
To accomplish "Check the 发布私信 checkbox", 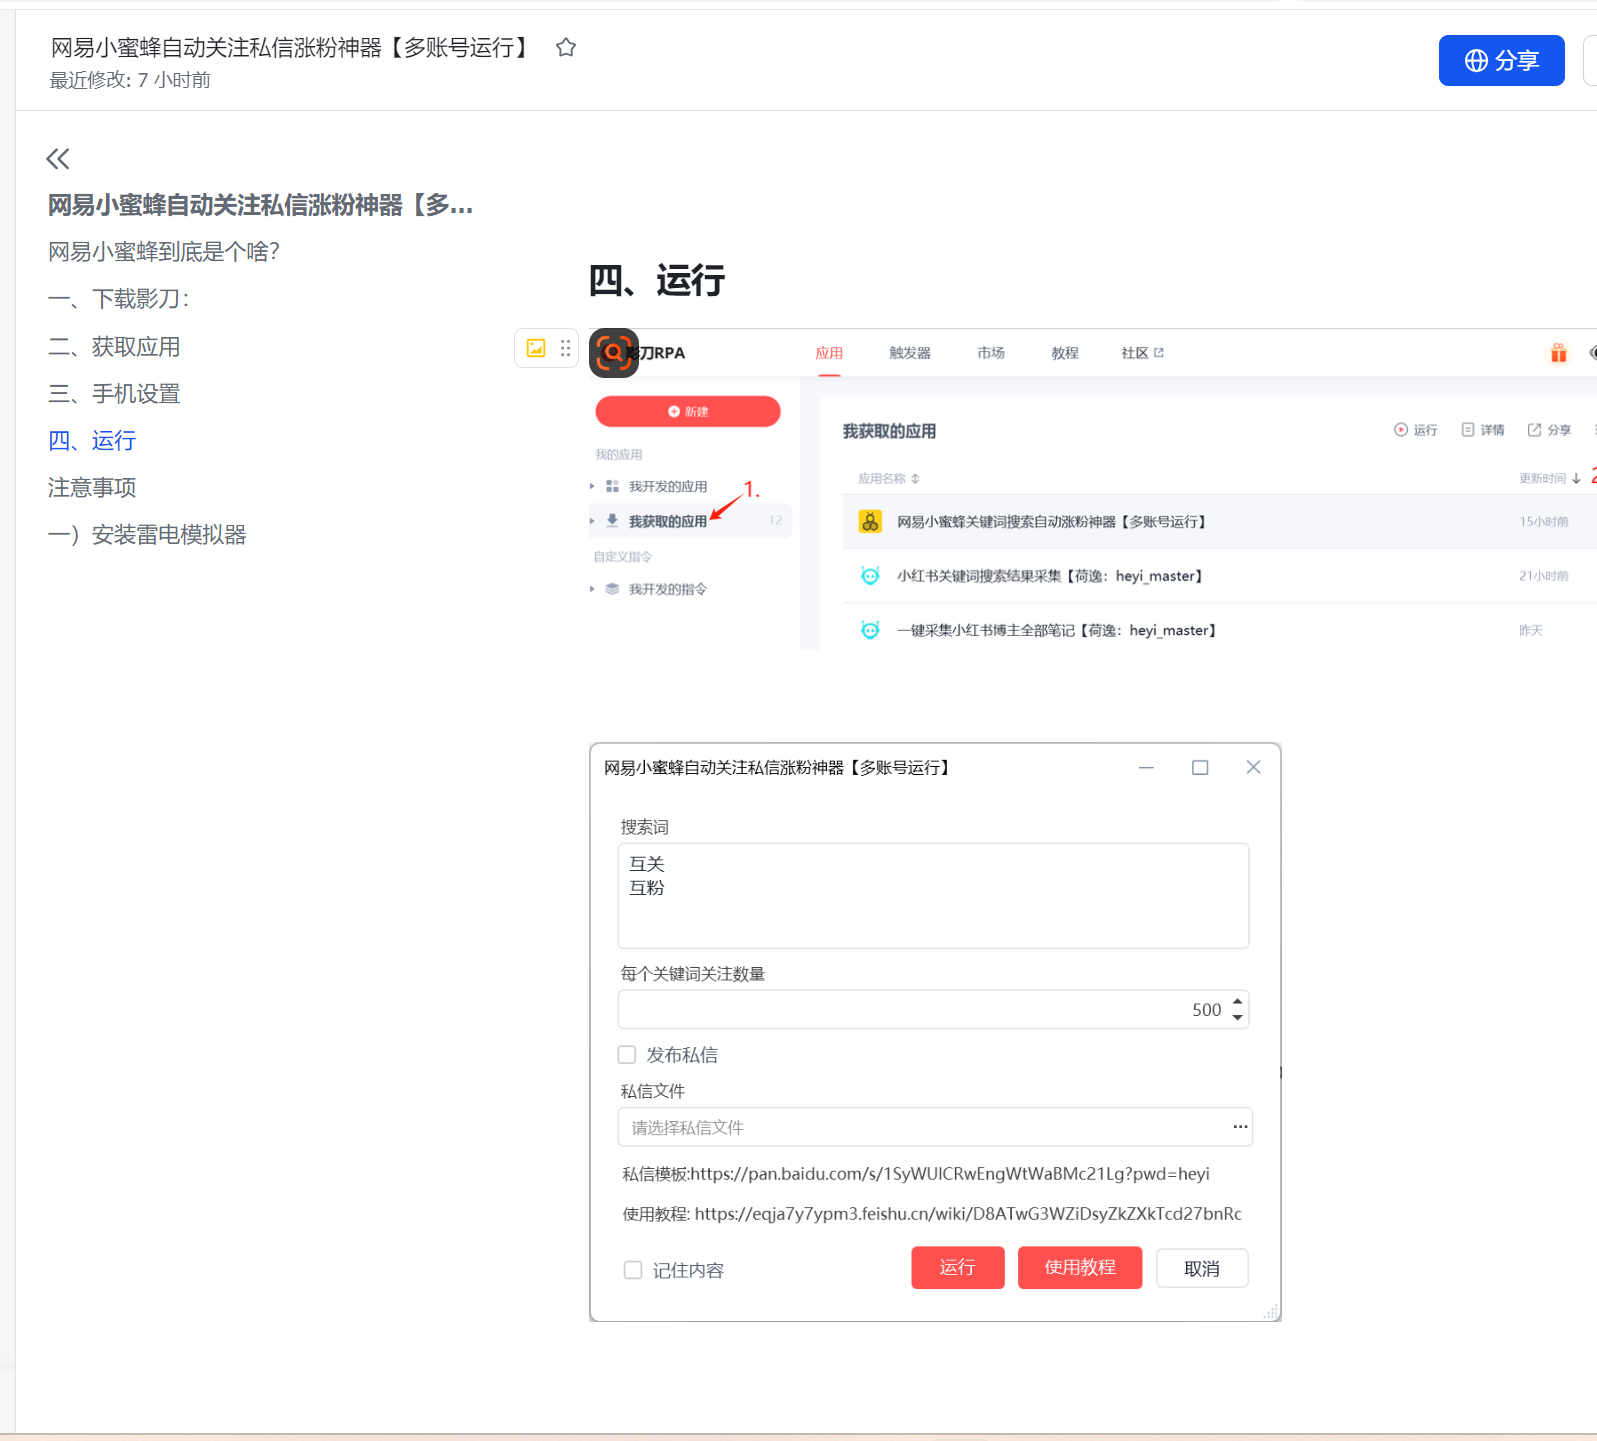I will click(627, 1055).
